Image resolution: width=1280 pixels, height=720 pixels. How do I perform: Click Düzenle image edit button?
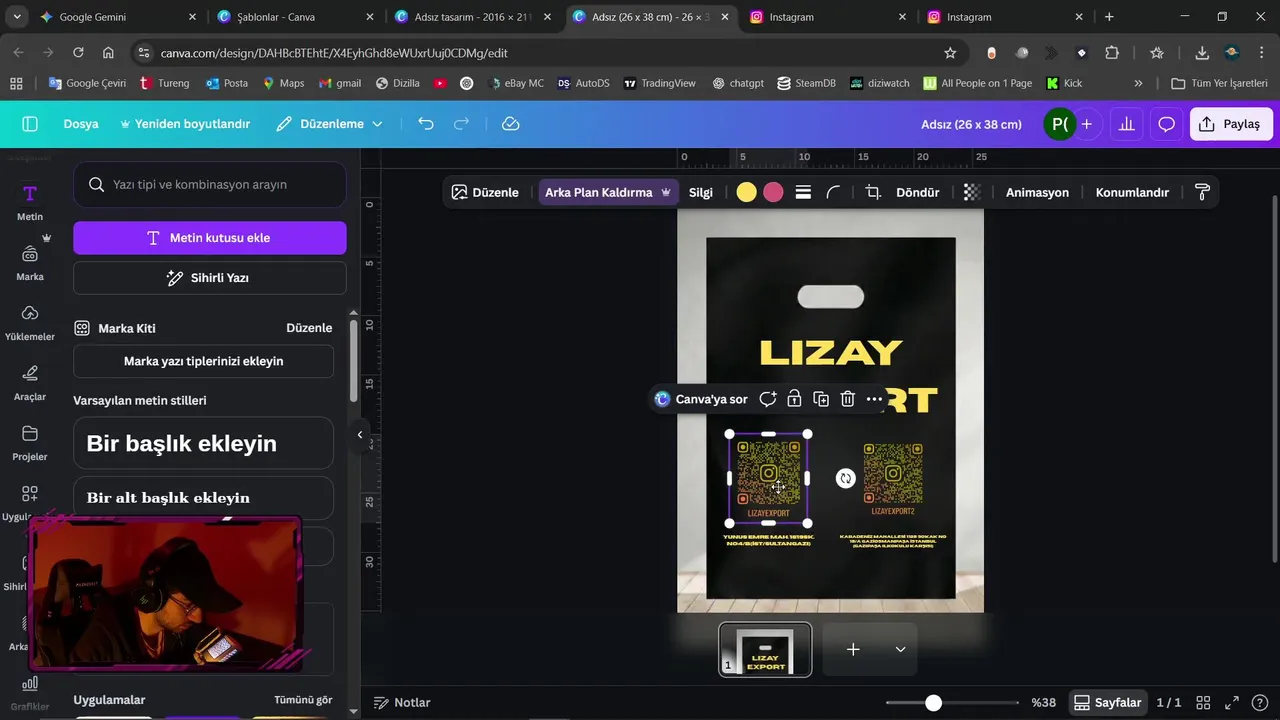pyautogui.click(x=485, y=192)
